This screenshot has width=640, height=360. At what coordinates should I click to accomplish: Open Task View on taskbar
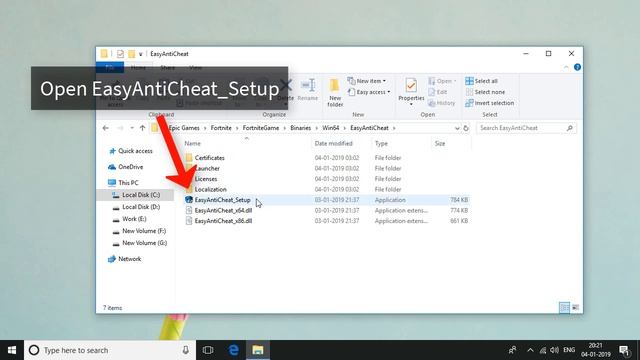click(x=208, y=350)
